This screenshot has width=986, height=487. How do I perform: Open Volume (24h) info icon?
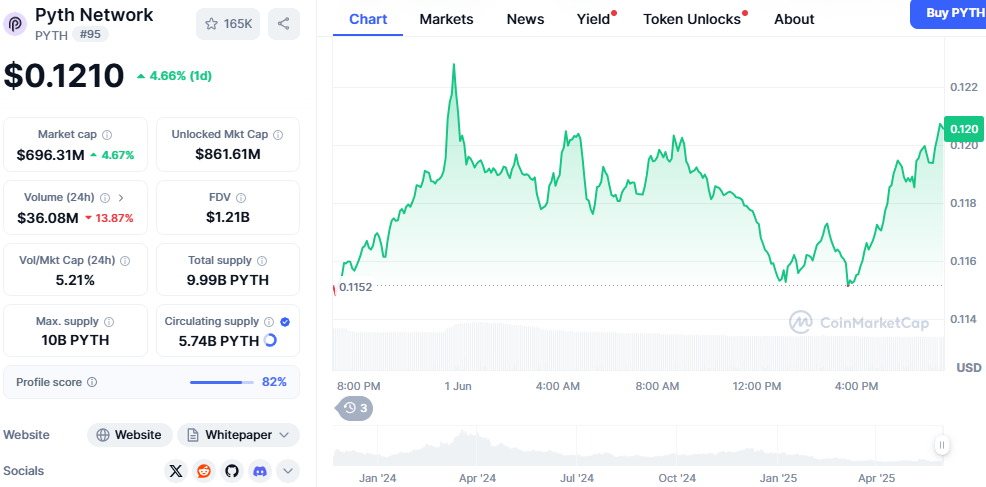(x=105, y=198)
